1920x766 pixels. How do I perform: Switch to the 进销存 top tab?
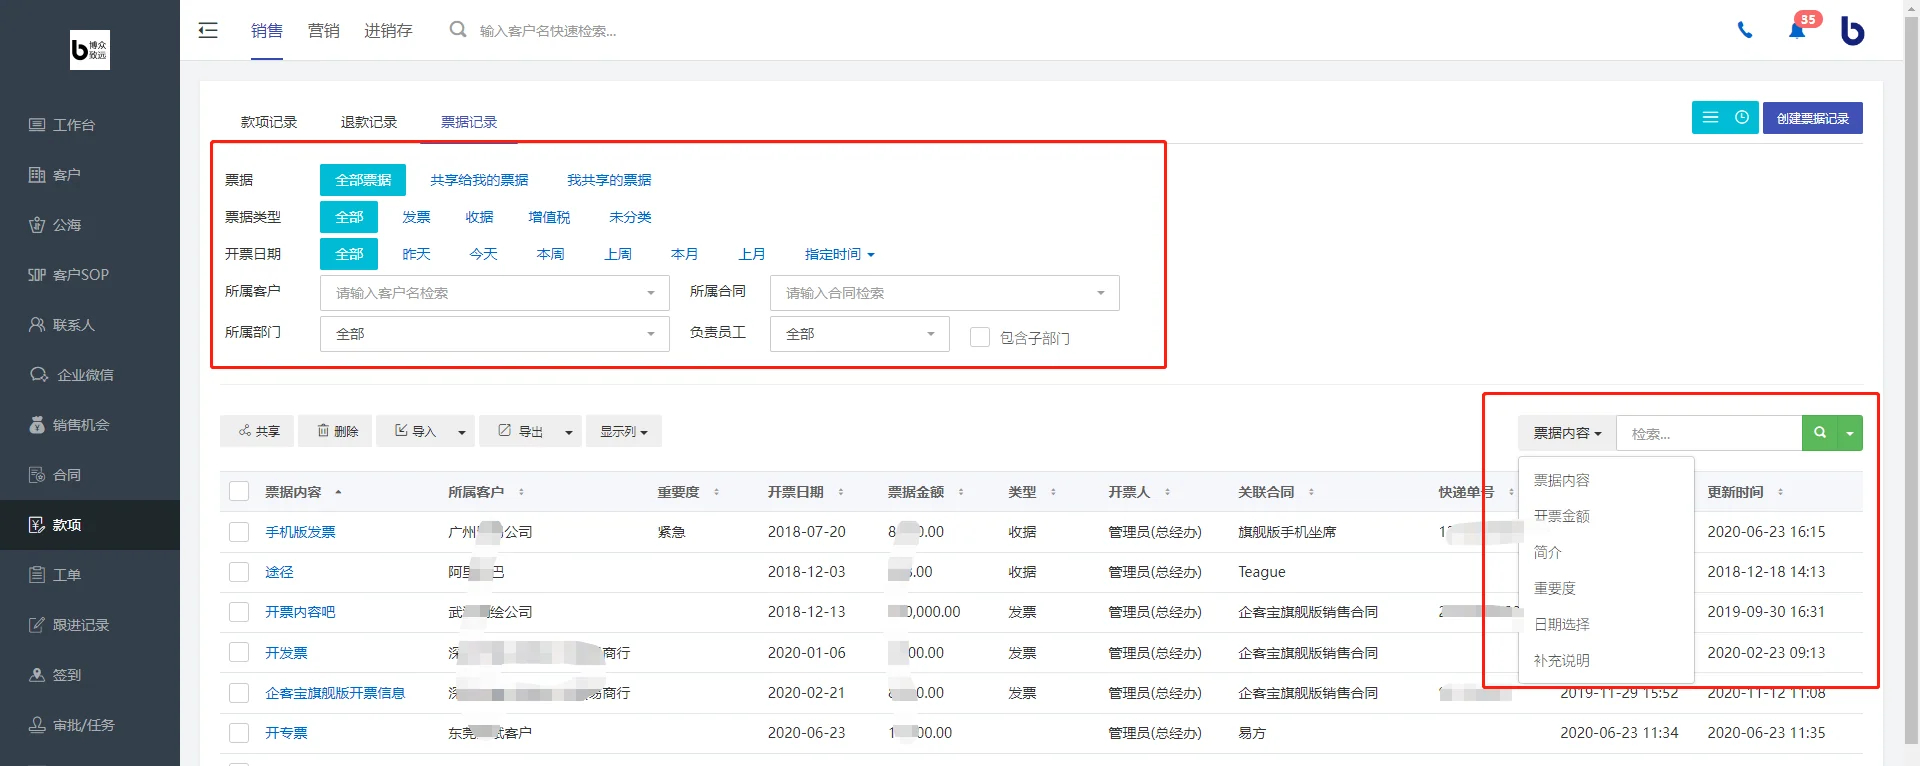click(388, 31)
